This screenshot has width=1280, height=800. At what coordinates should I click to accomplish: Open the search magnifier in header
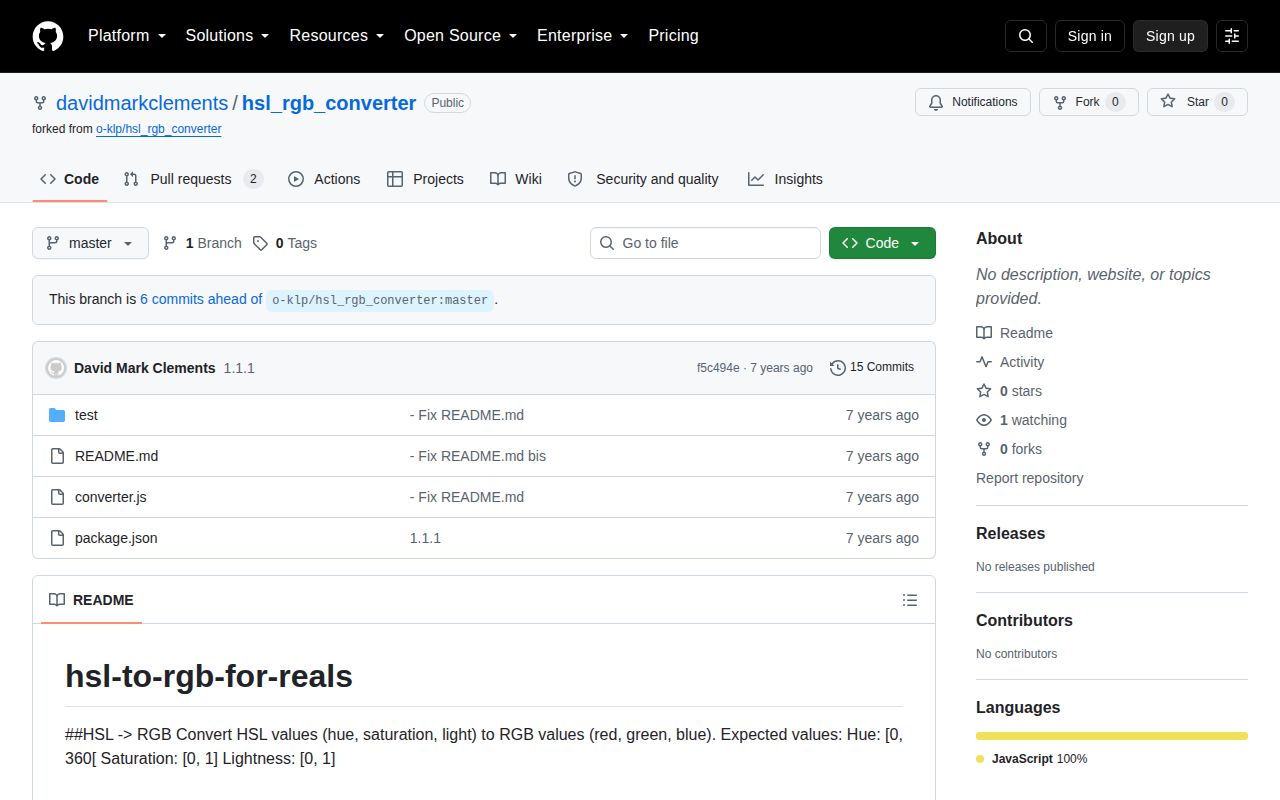1026,36
